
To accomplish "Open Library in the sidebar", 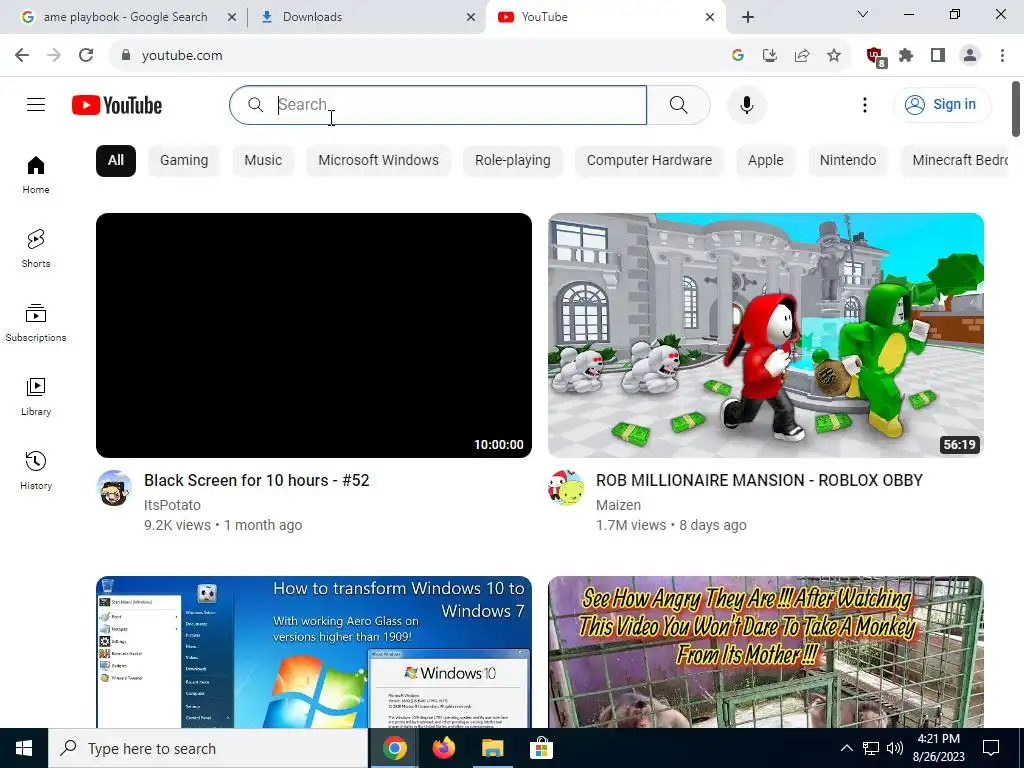I will 36,396.
